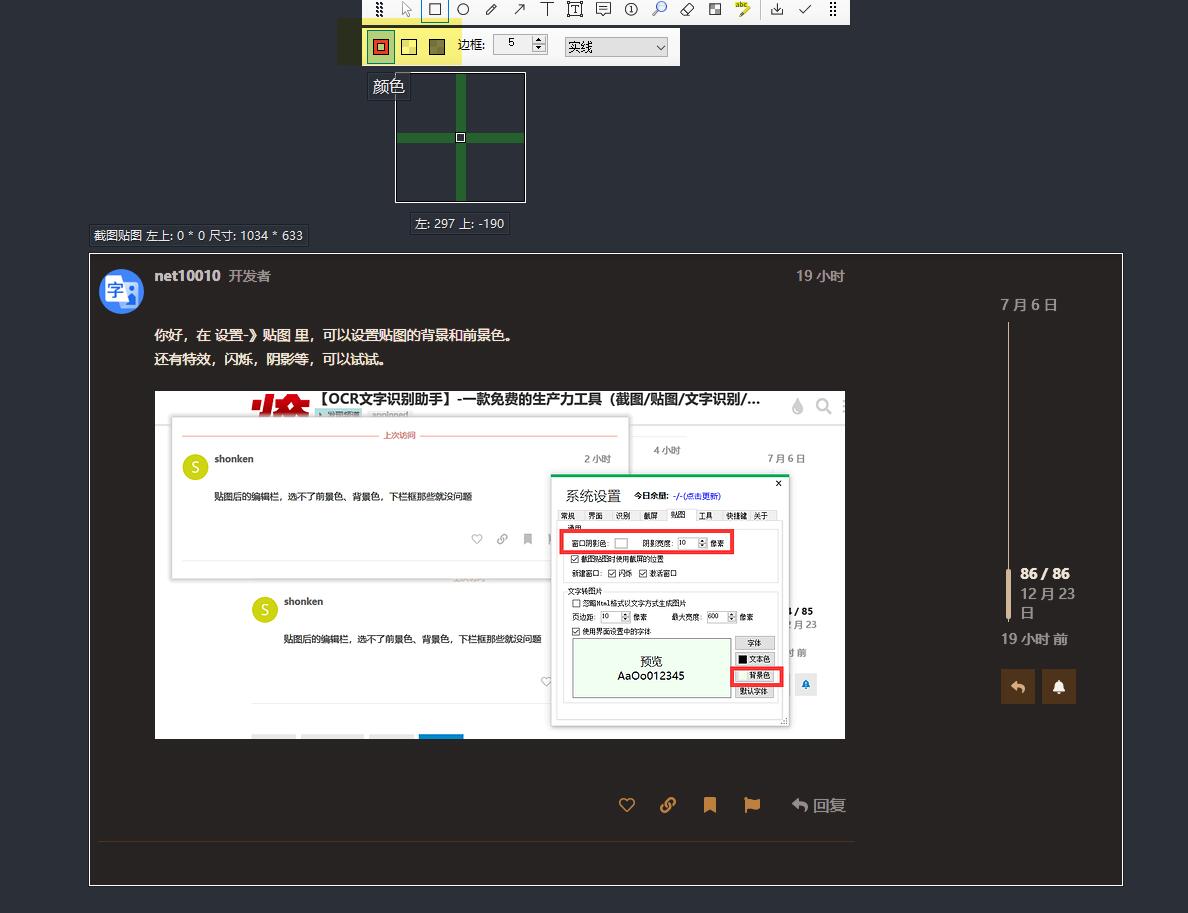This screenshot has width=1188, height=913.
Task: Select the abc highlighter tool
Action: tap(742, 10)
